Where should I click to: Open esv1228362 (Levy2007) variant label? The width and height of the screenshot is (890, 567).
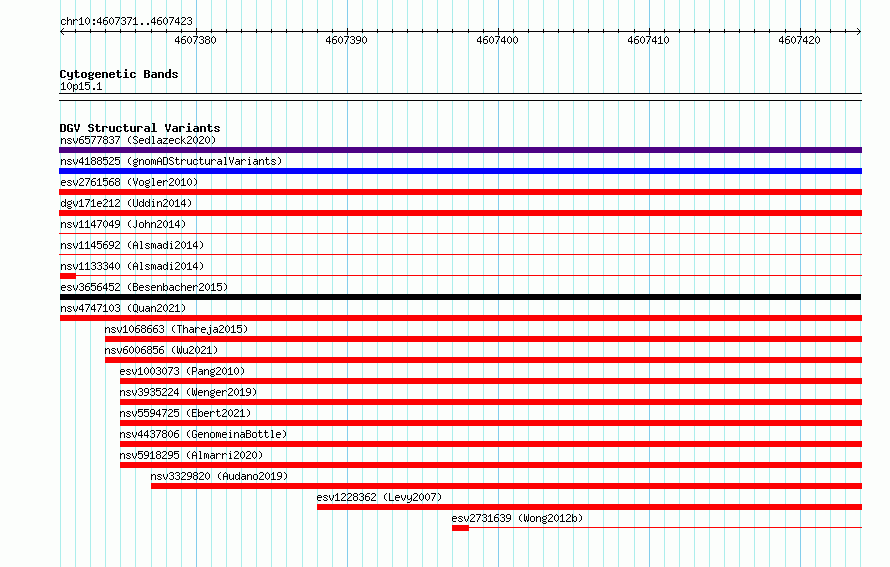point(379,497)
